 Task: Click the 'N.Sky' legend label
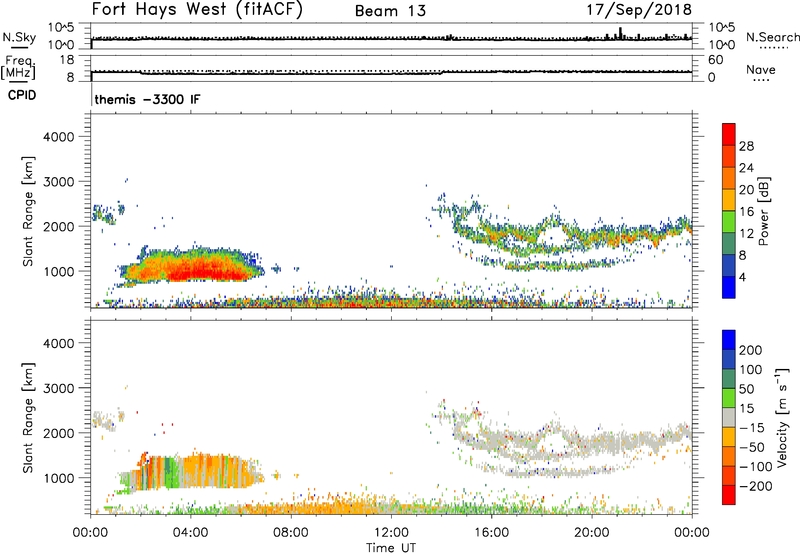point(19,37)
